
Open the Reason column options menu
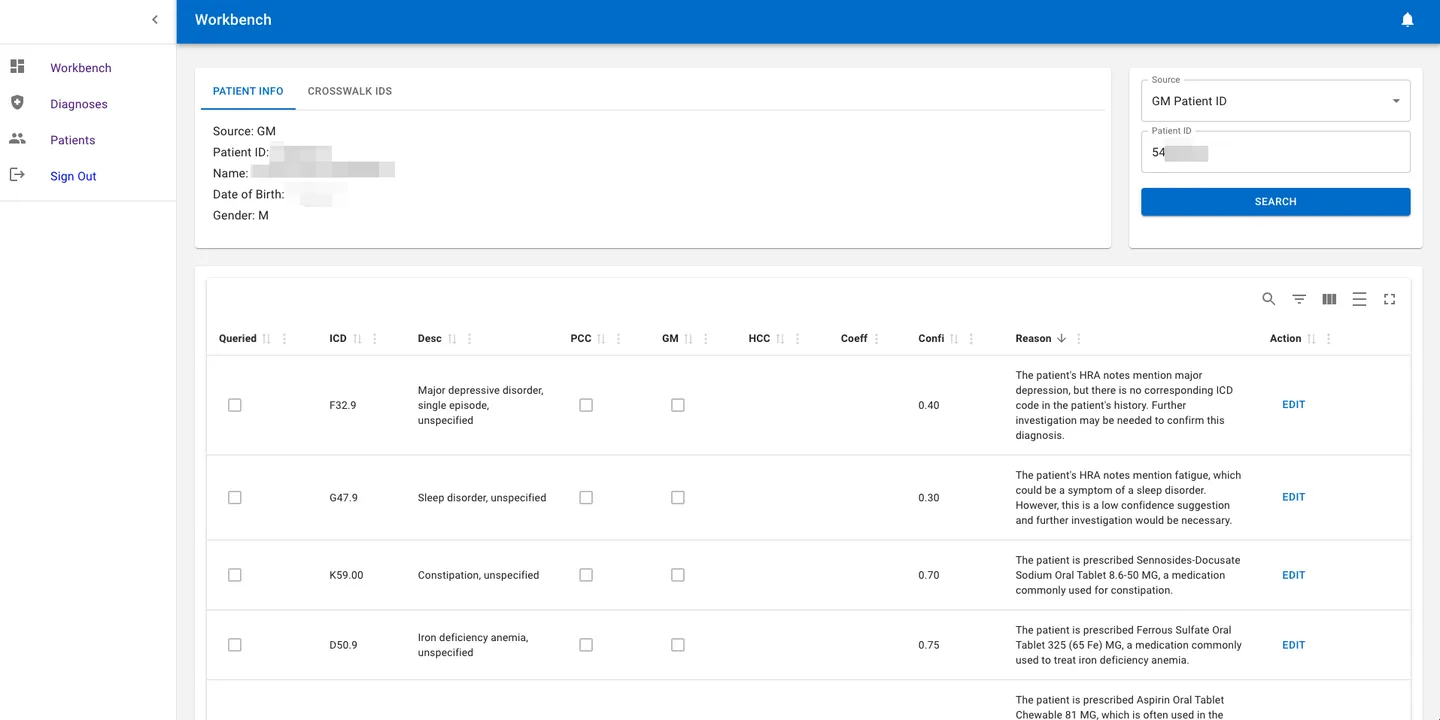pos(1080,338)
